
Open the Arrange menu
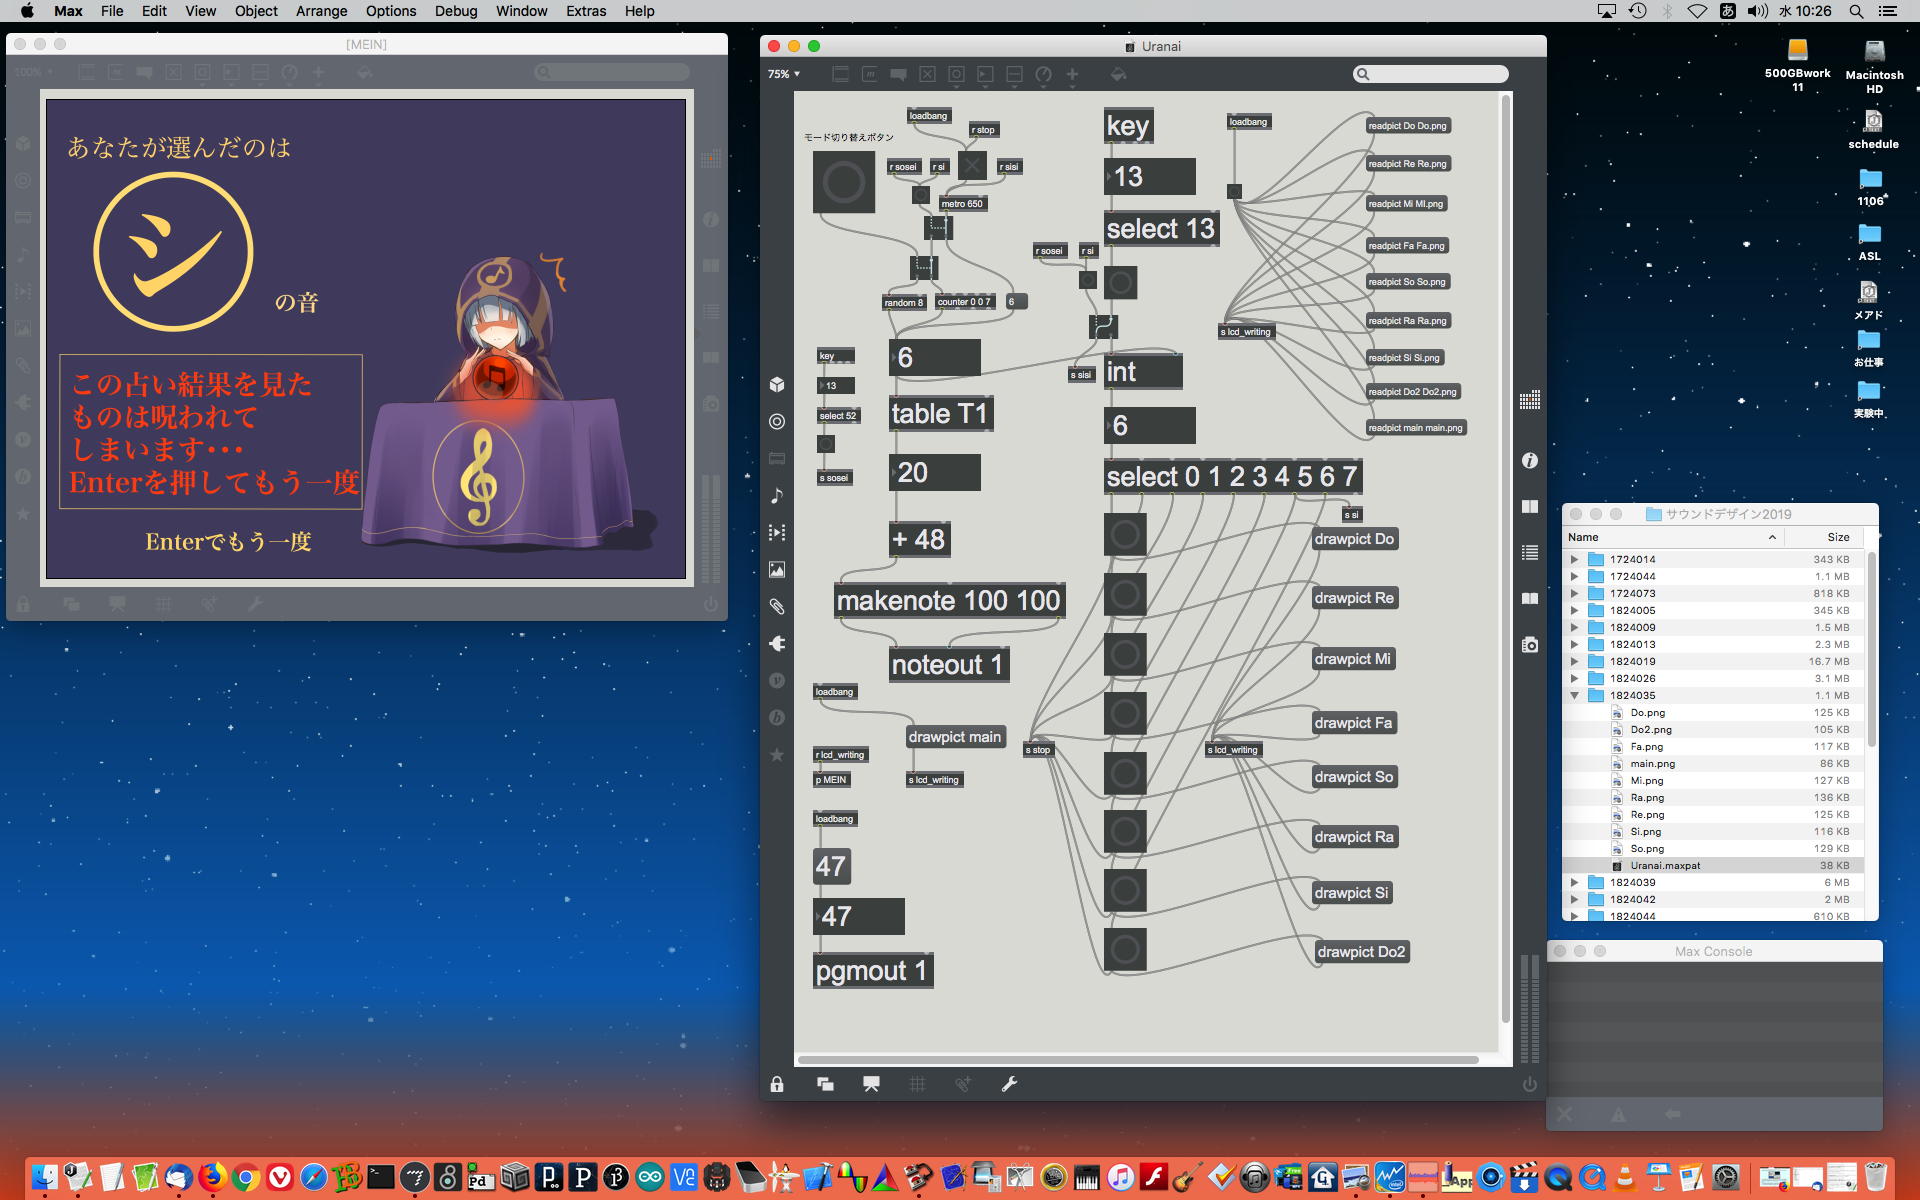[x=321, y=11]
